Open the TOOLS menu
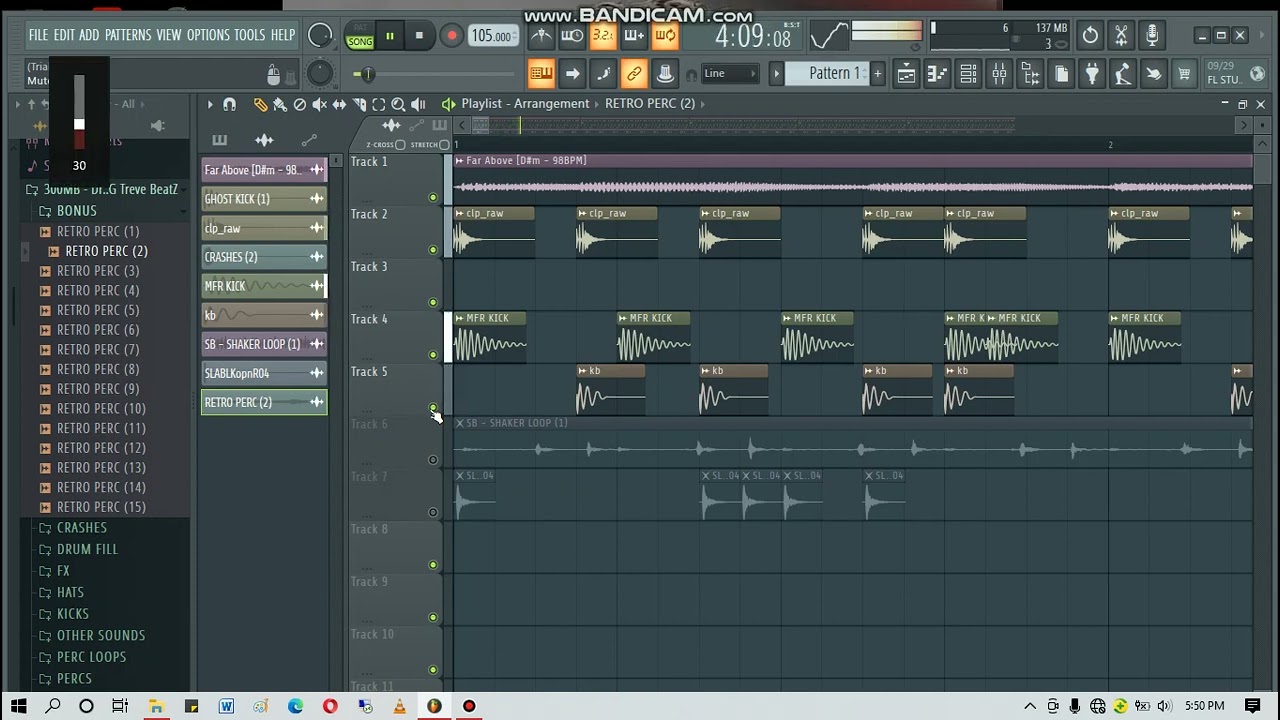This screenshot has height=720, width=1280. point(250,35)
